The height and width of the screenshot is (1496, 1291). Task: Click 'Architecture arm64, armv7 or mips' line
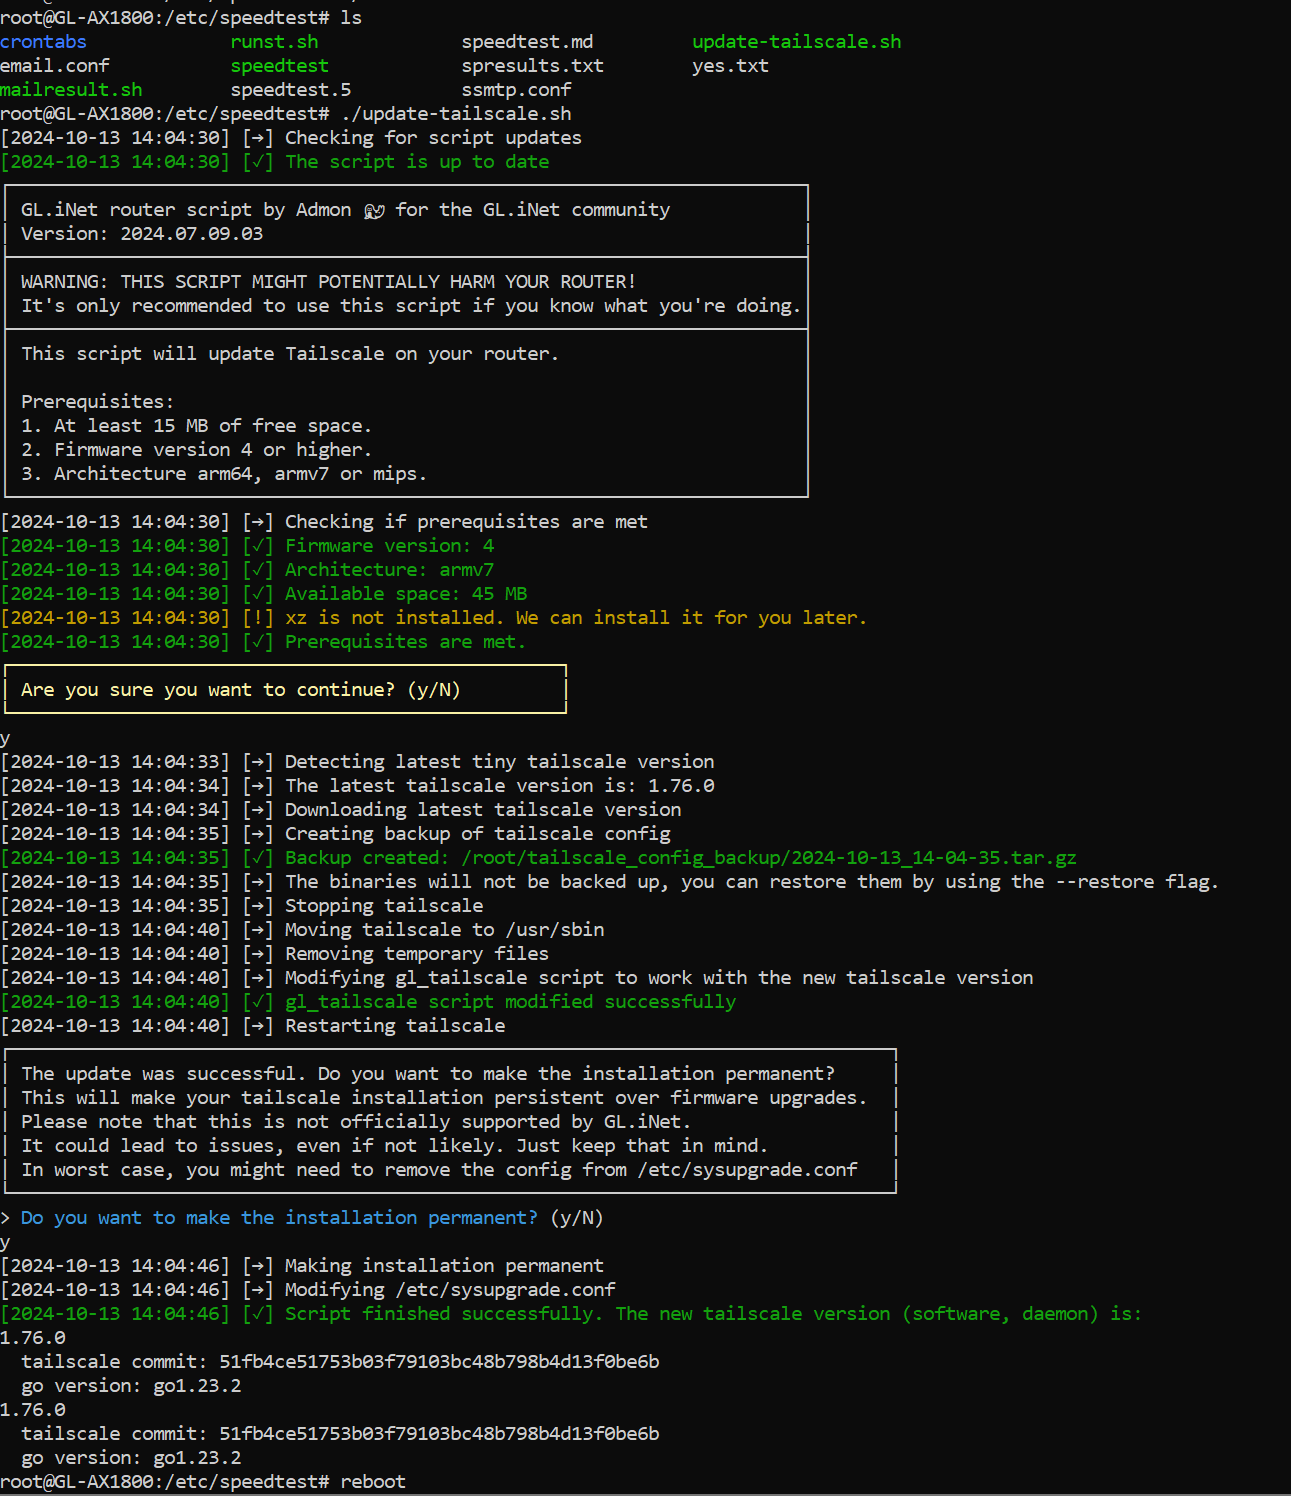tap(224, 474)
